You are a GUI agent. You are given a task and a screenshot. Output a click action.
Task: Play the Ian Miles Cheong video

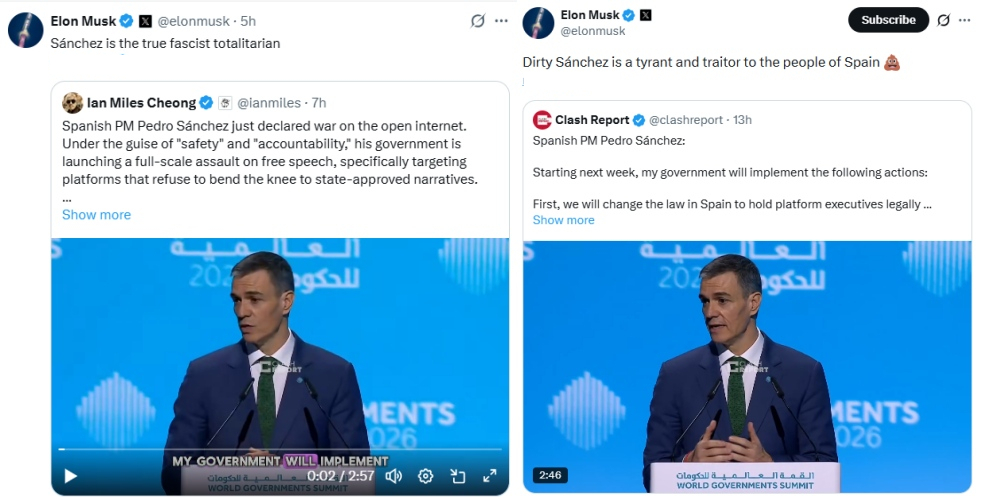click(70, 476)
